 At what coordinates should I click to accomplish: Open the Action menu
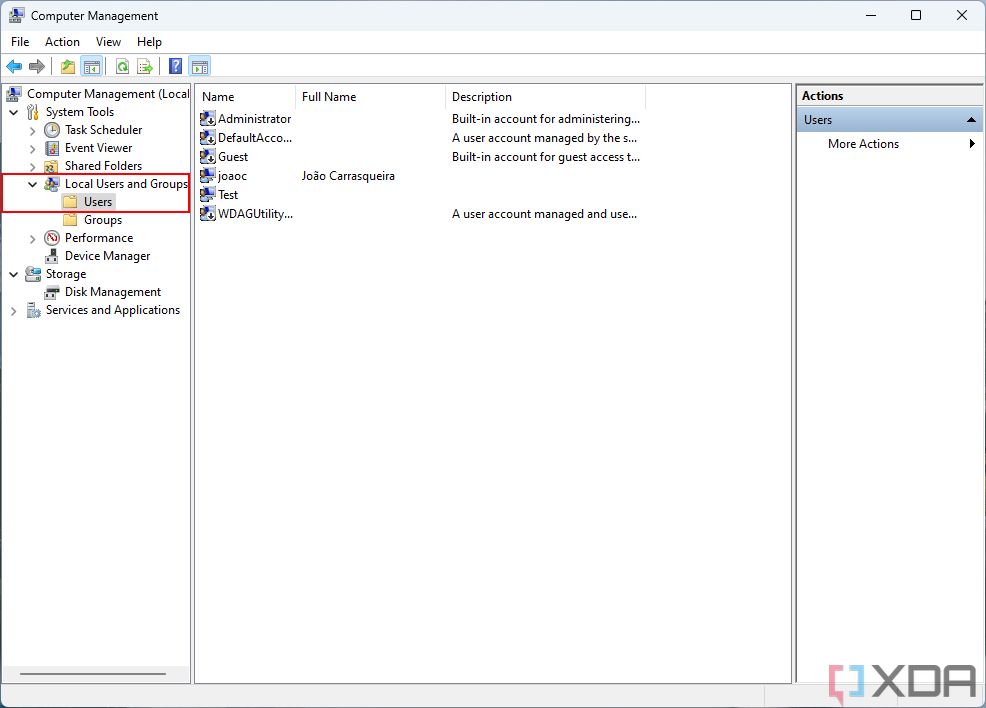point(62,42)
